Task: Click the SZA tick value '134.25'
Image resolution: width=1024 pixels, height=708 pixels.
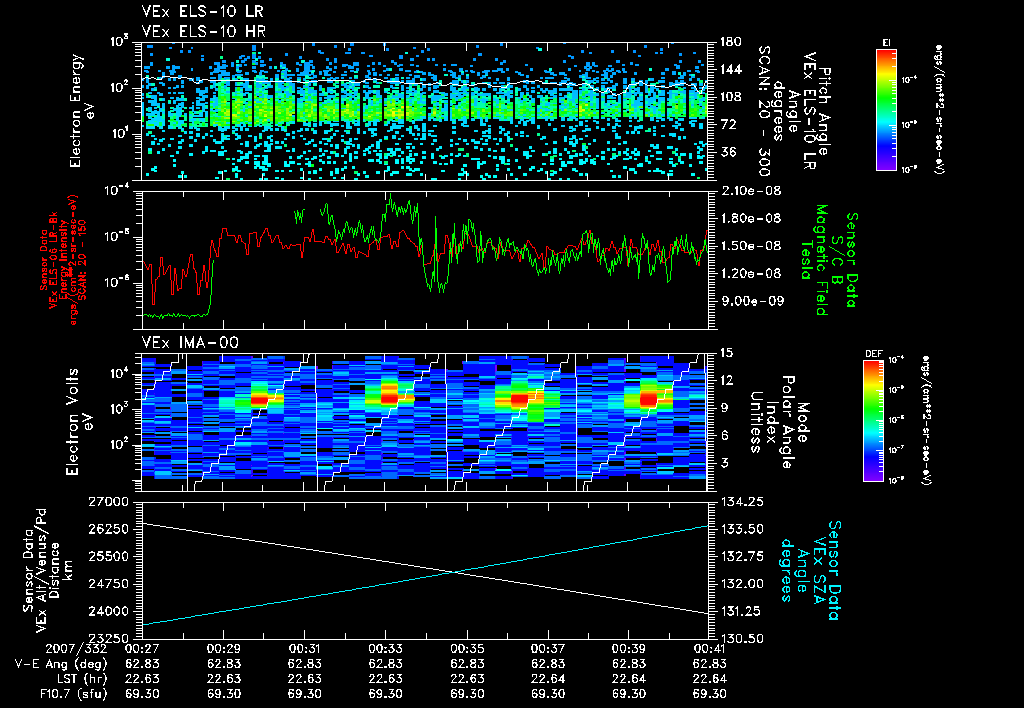Action: pos(743,502)
